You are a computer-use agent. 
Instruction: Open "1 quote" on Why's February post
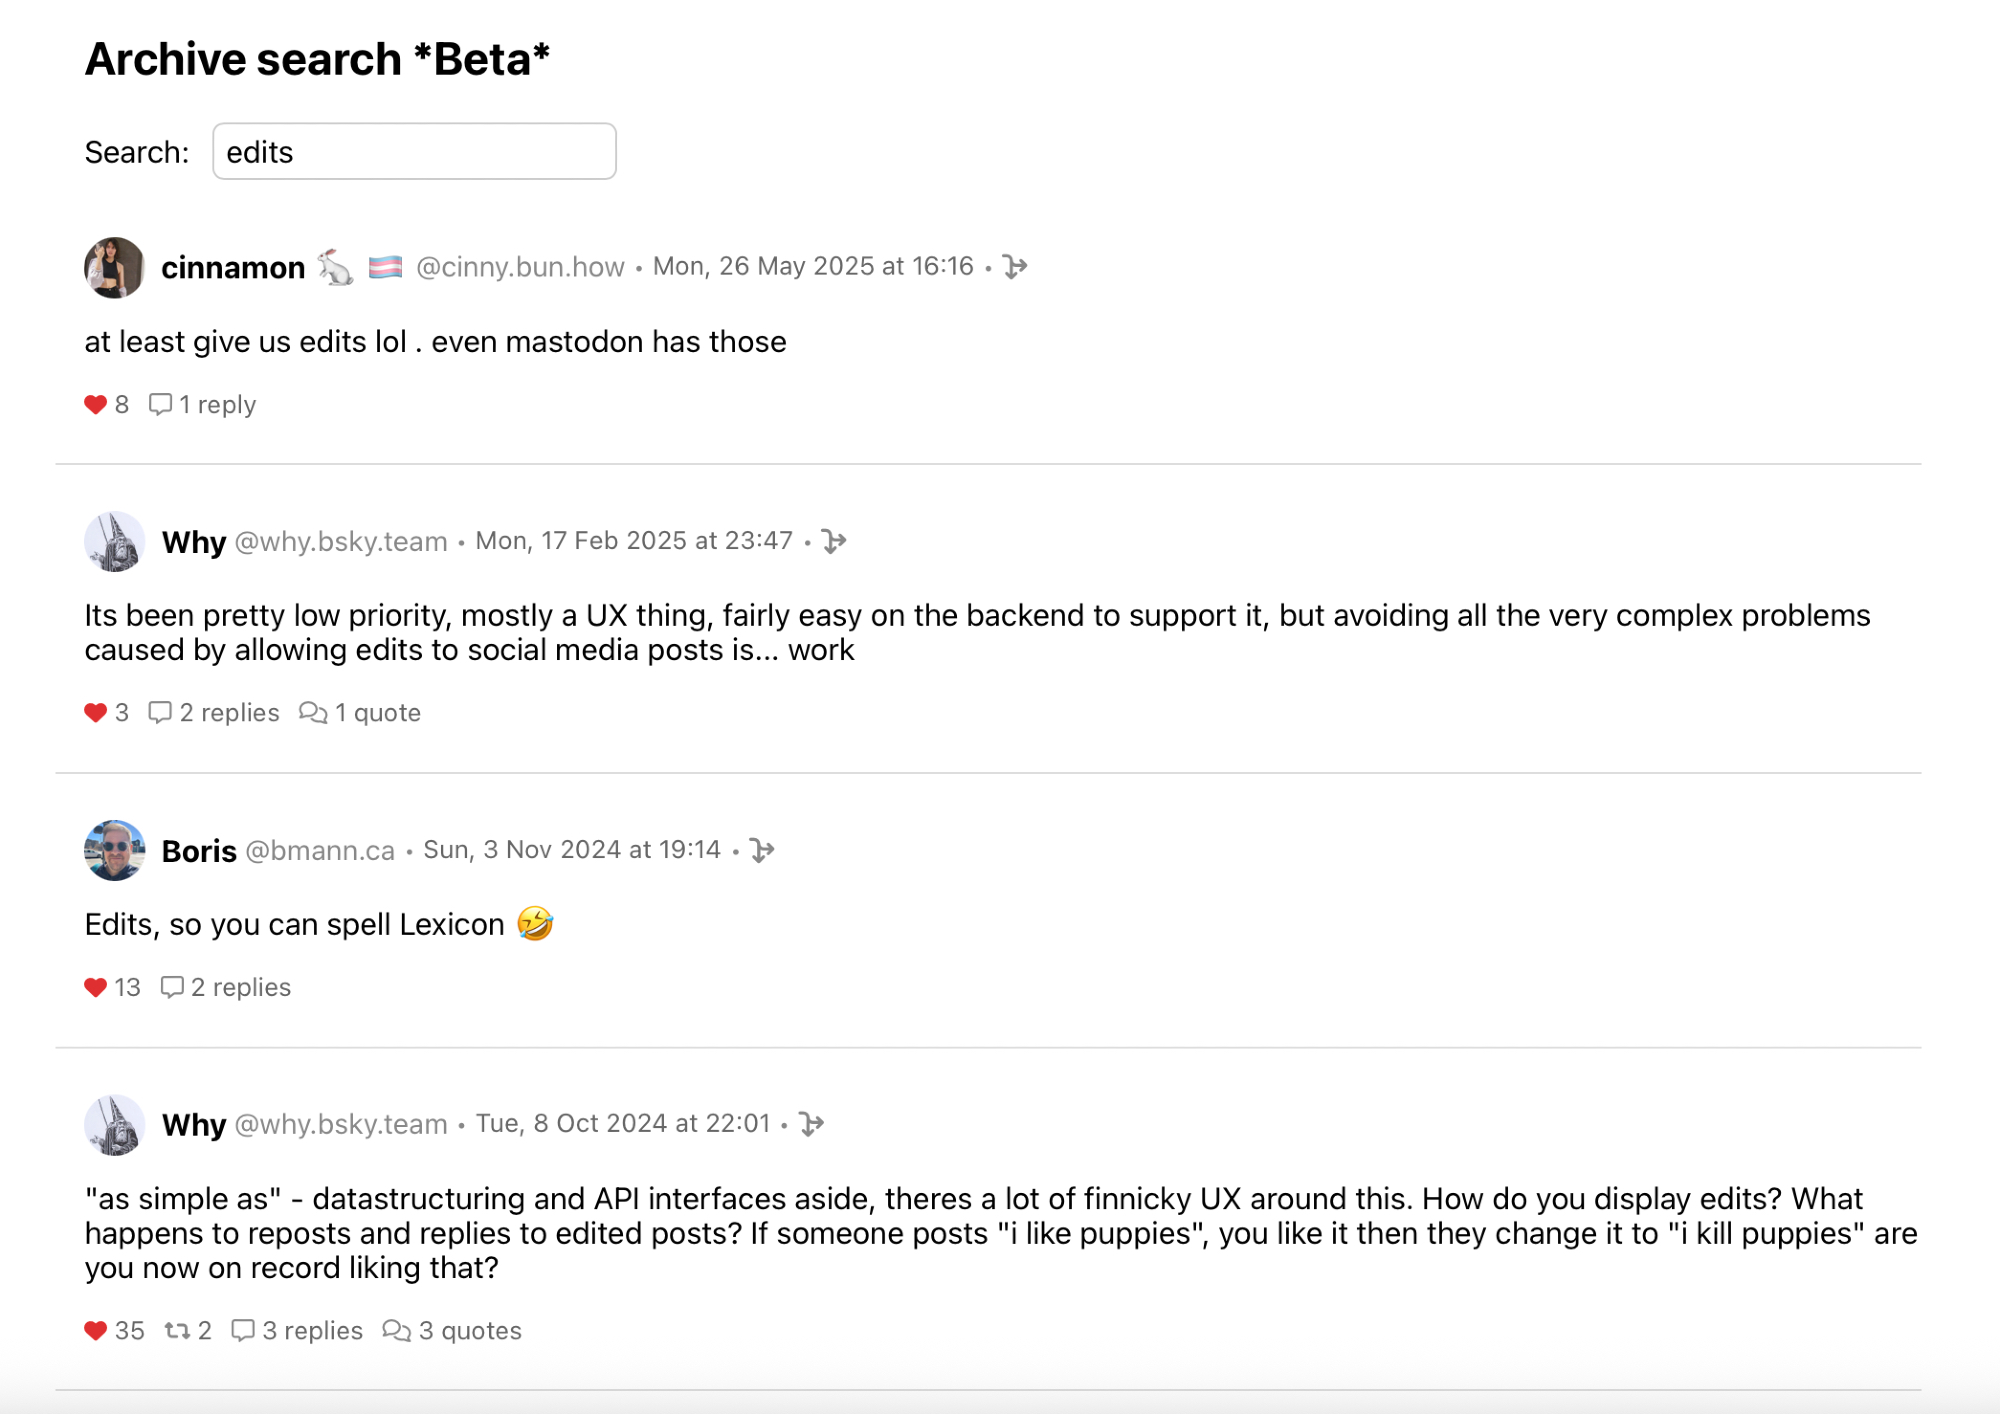pos(361,713)
